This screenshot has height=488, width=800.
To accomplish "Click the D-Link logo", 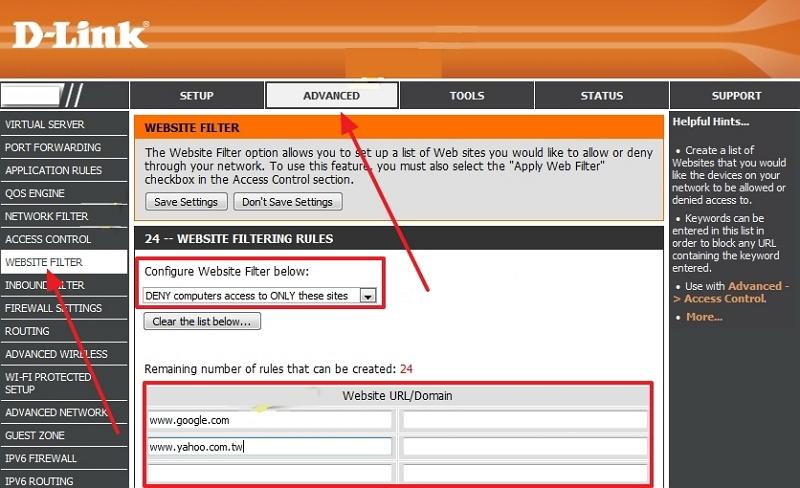I will point(80,34).
